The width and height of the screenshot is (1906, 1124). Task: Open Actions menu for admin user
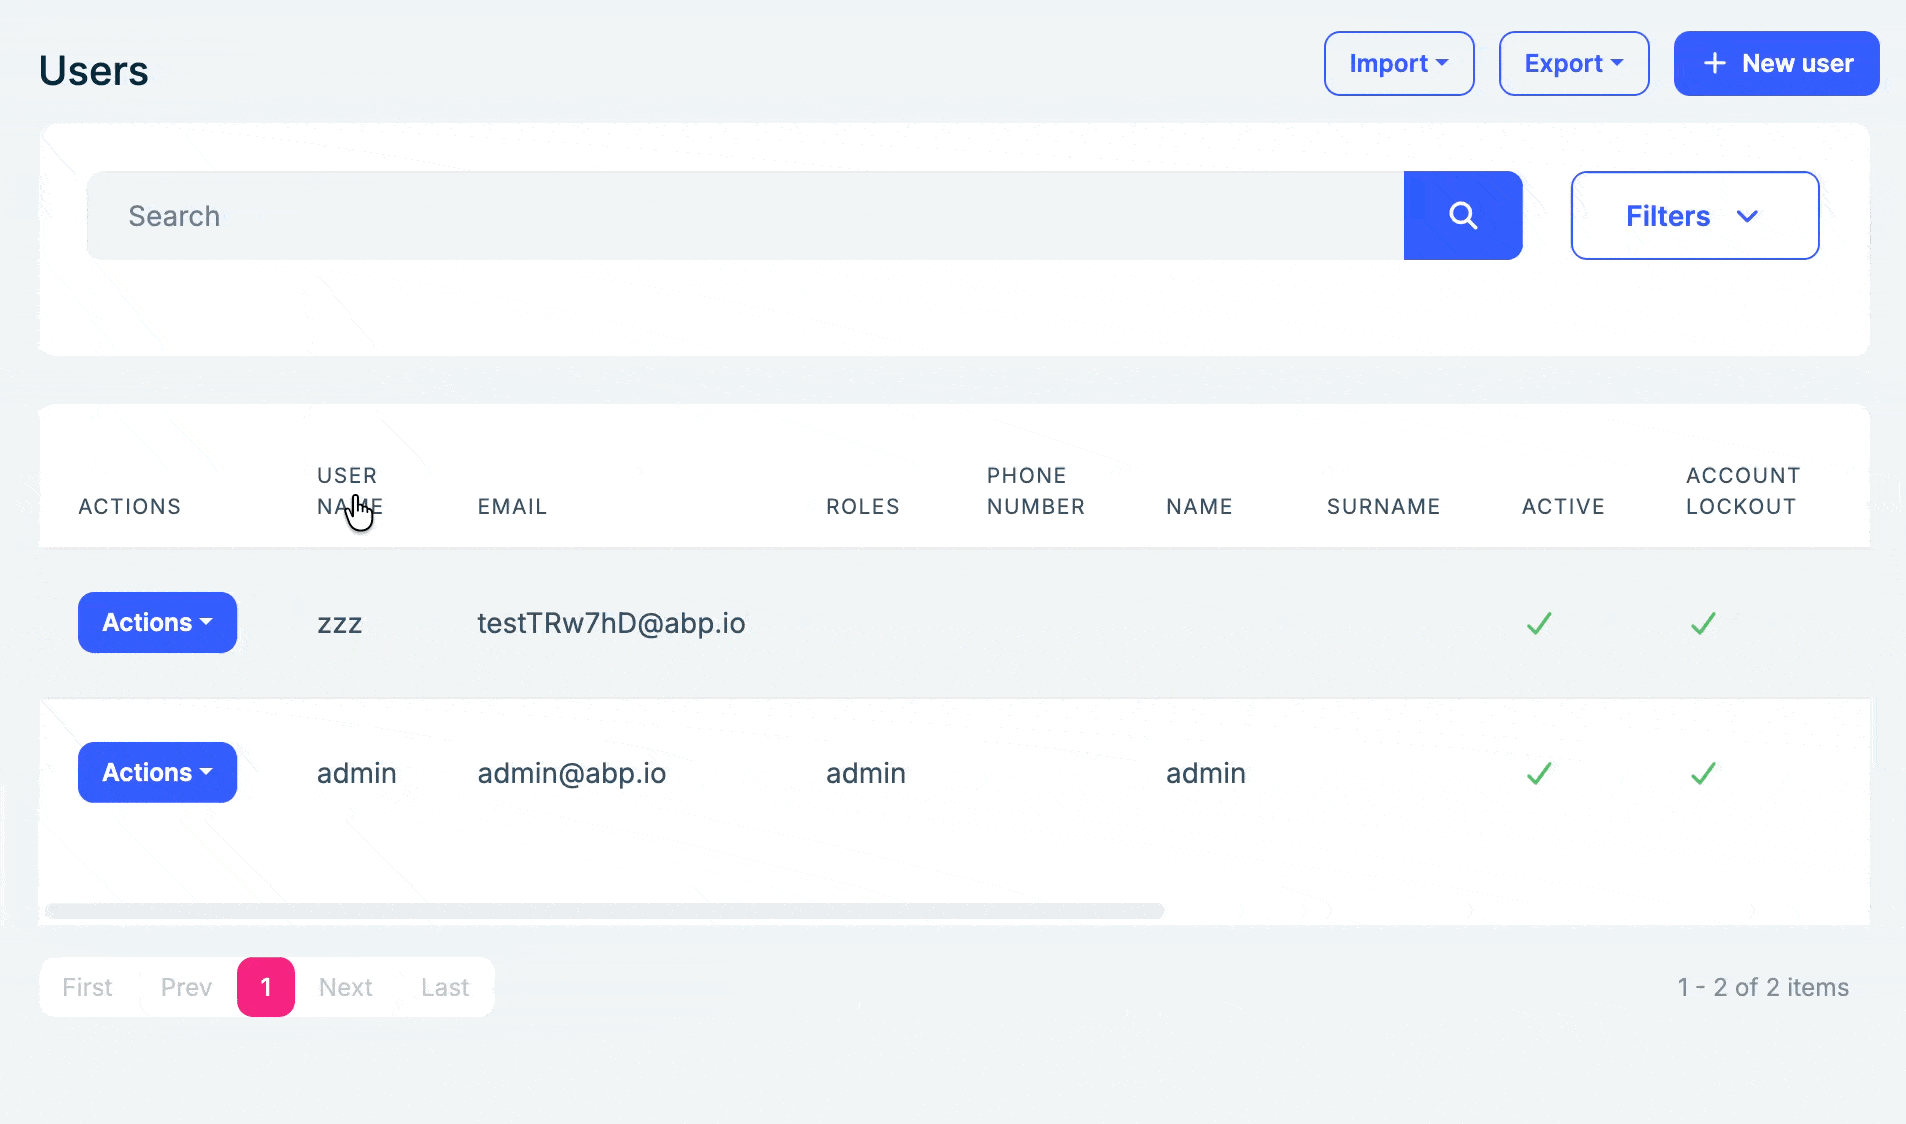tap(157, 773)
